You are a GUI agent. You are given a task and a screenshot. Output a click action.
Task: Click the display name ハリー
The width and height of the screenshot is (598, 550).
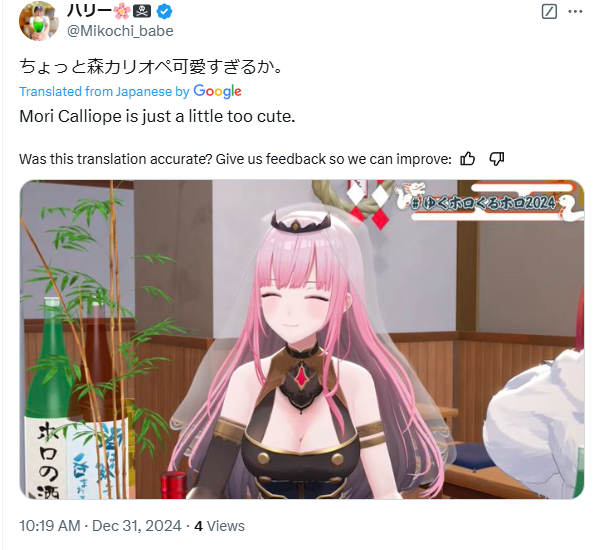(89, 11)
